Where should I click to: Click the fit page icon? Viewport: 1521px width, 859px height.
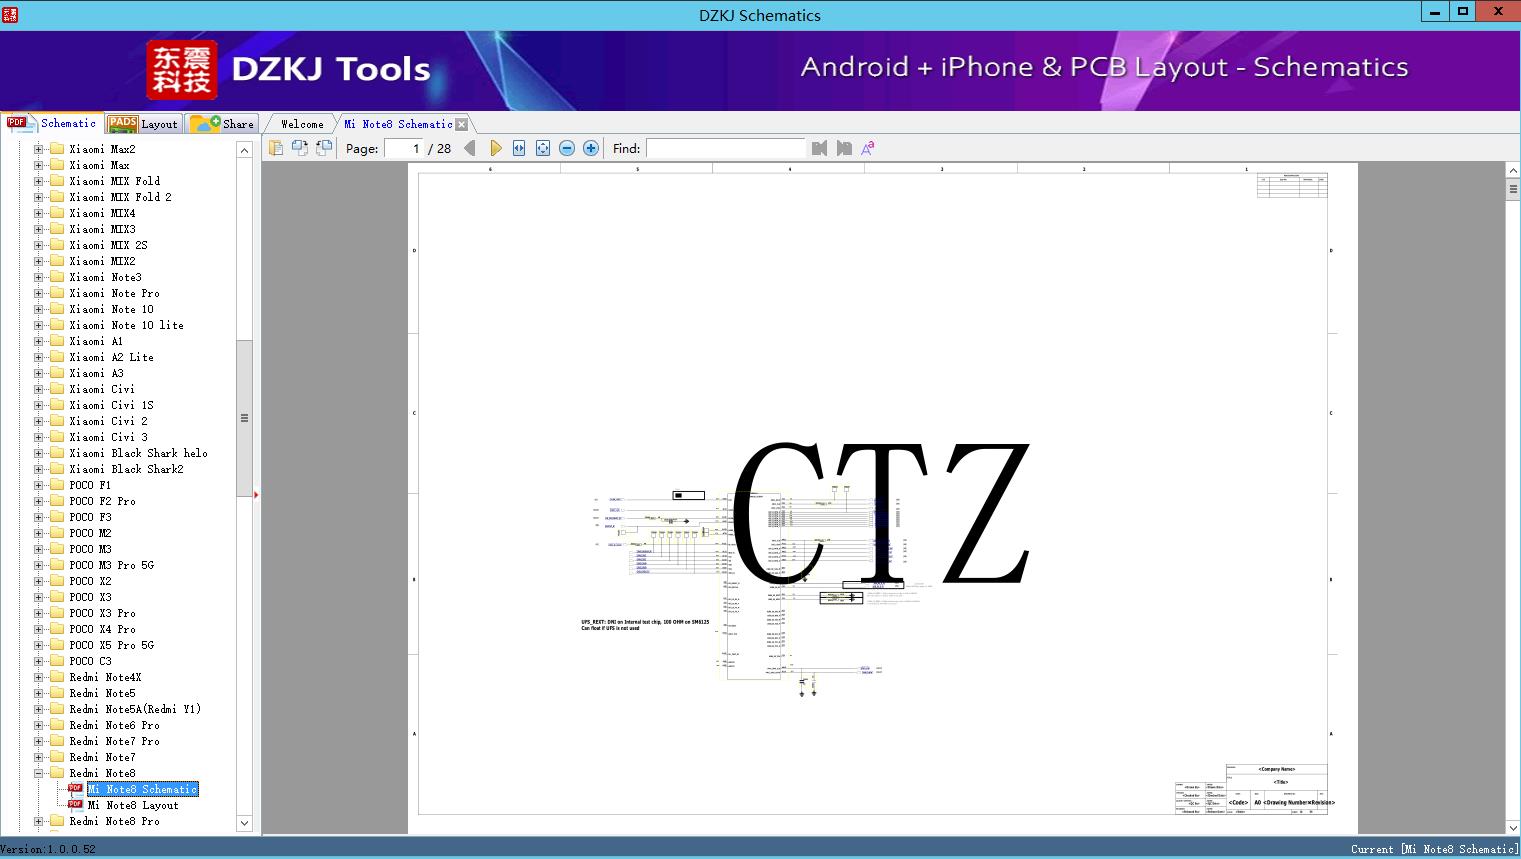[543, 148]
